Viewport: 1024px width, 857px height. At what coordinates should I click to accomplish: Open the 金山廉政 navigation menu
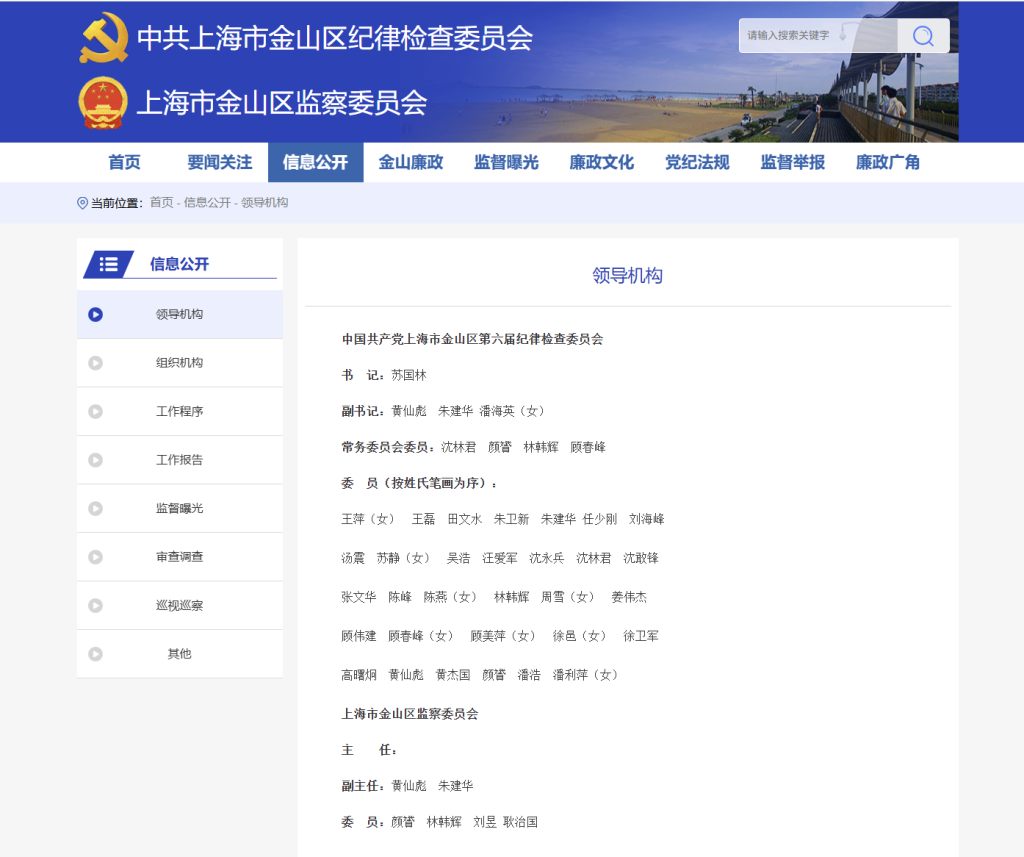coord(411,162)
